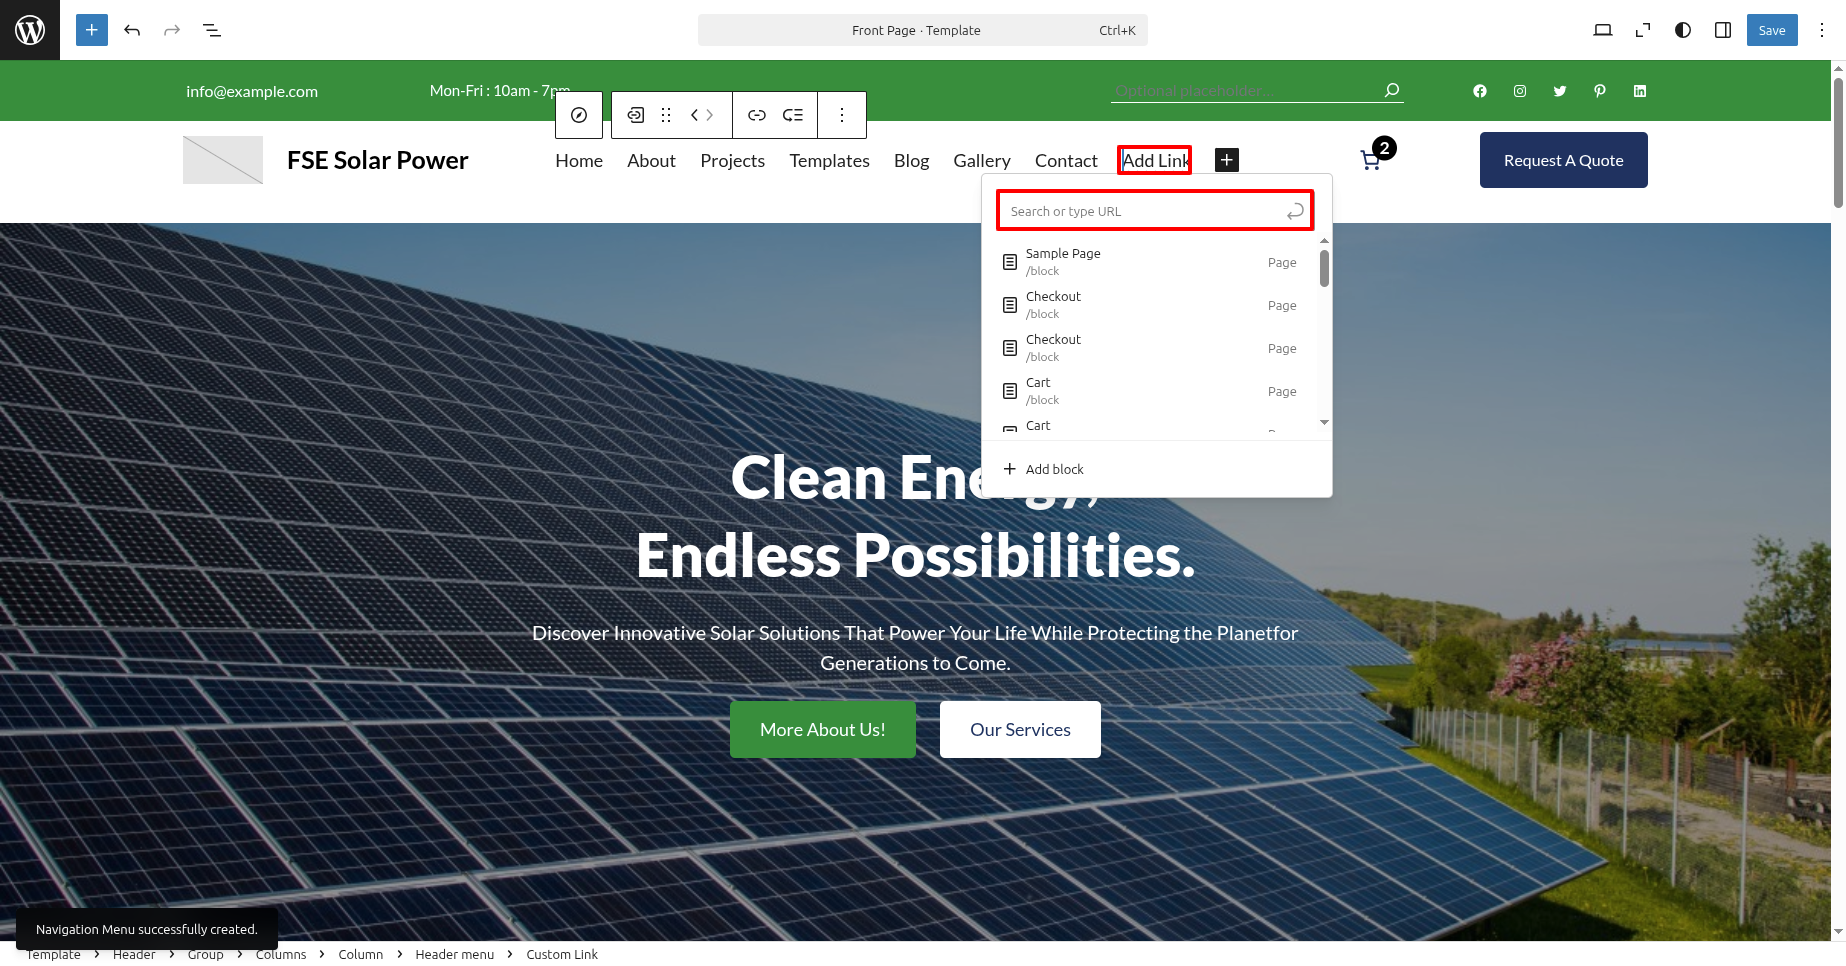Open the Pinterest social icon
This screenshot has width=1846, height=966.
point(1600,91)
